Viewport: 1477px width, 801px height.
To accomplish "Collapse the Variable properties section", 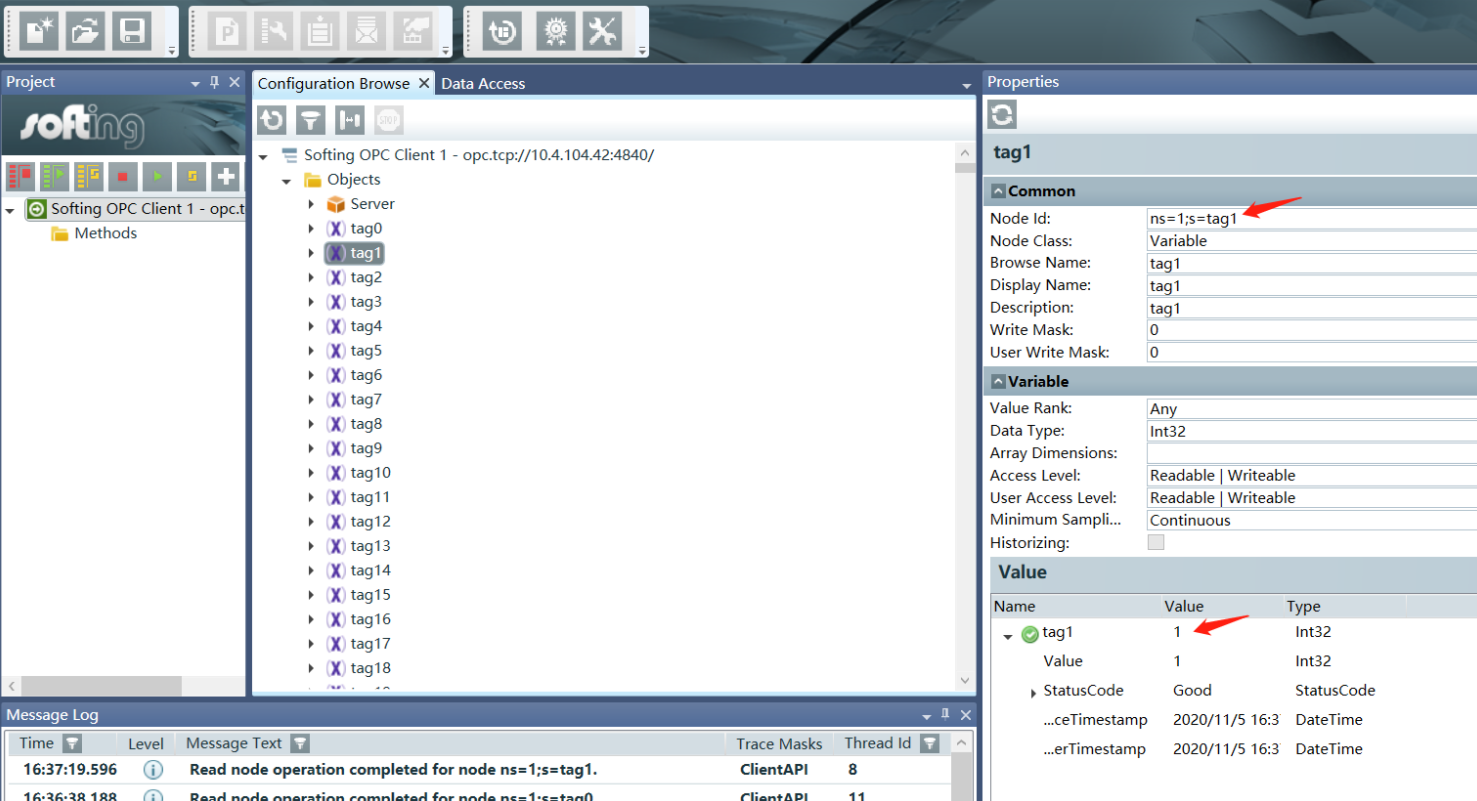I will click(998, 382).
